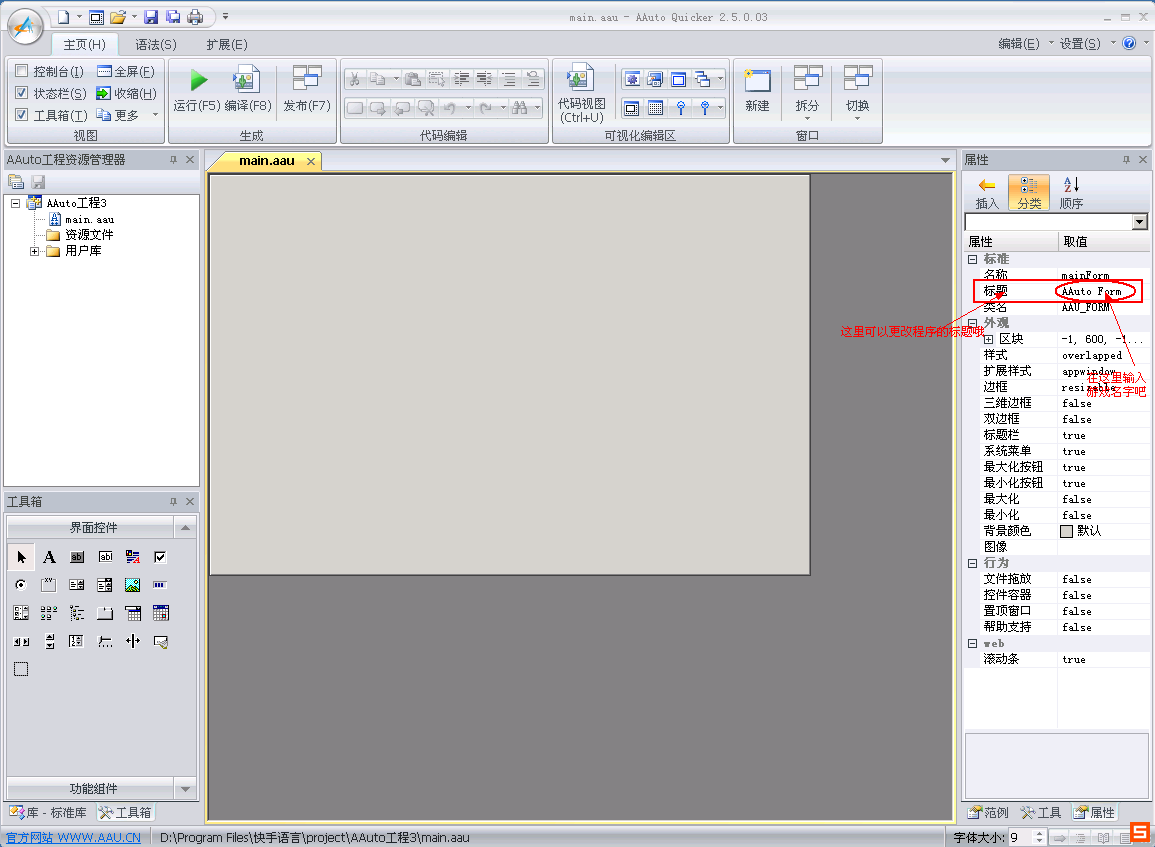Switch to the 范例 tab at bottom
The height and width of the screenshot is (847, 1155).
coord(988,812)
